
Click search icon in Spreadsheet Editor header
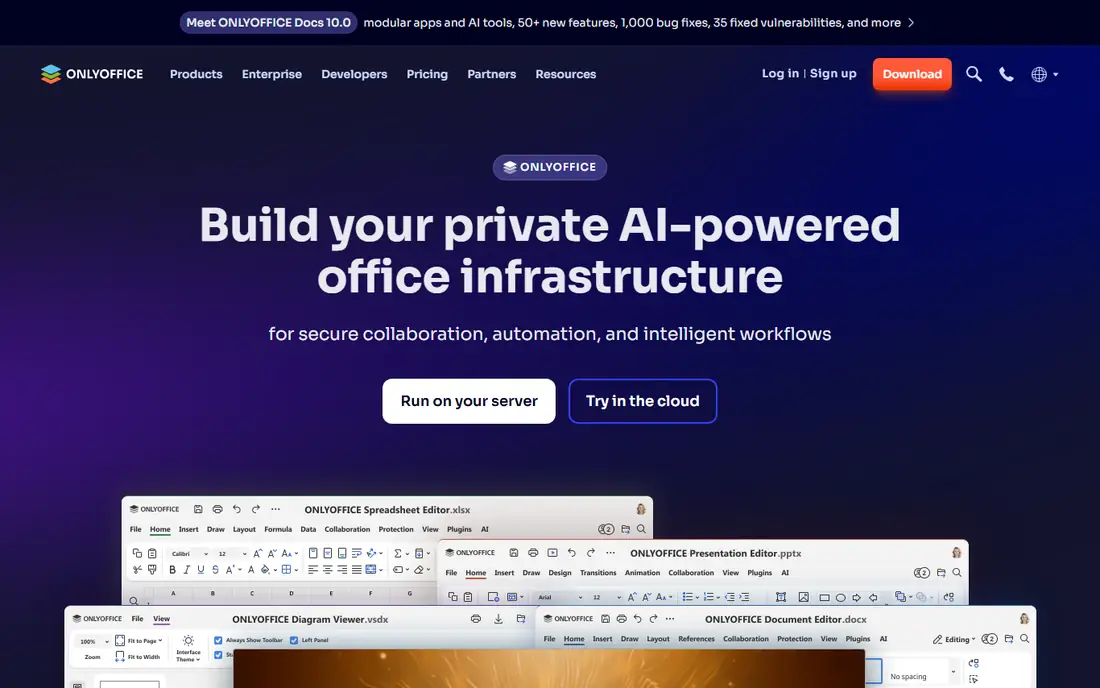tap(641, 529)
